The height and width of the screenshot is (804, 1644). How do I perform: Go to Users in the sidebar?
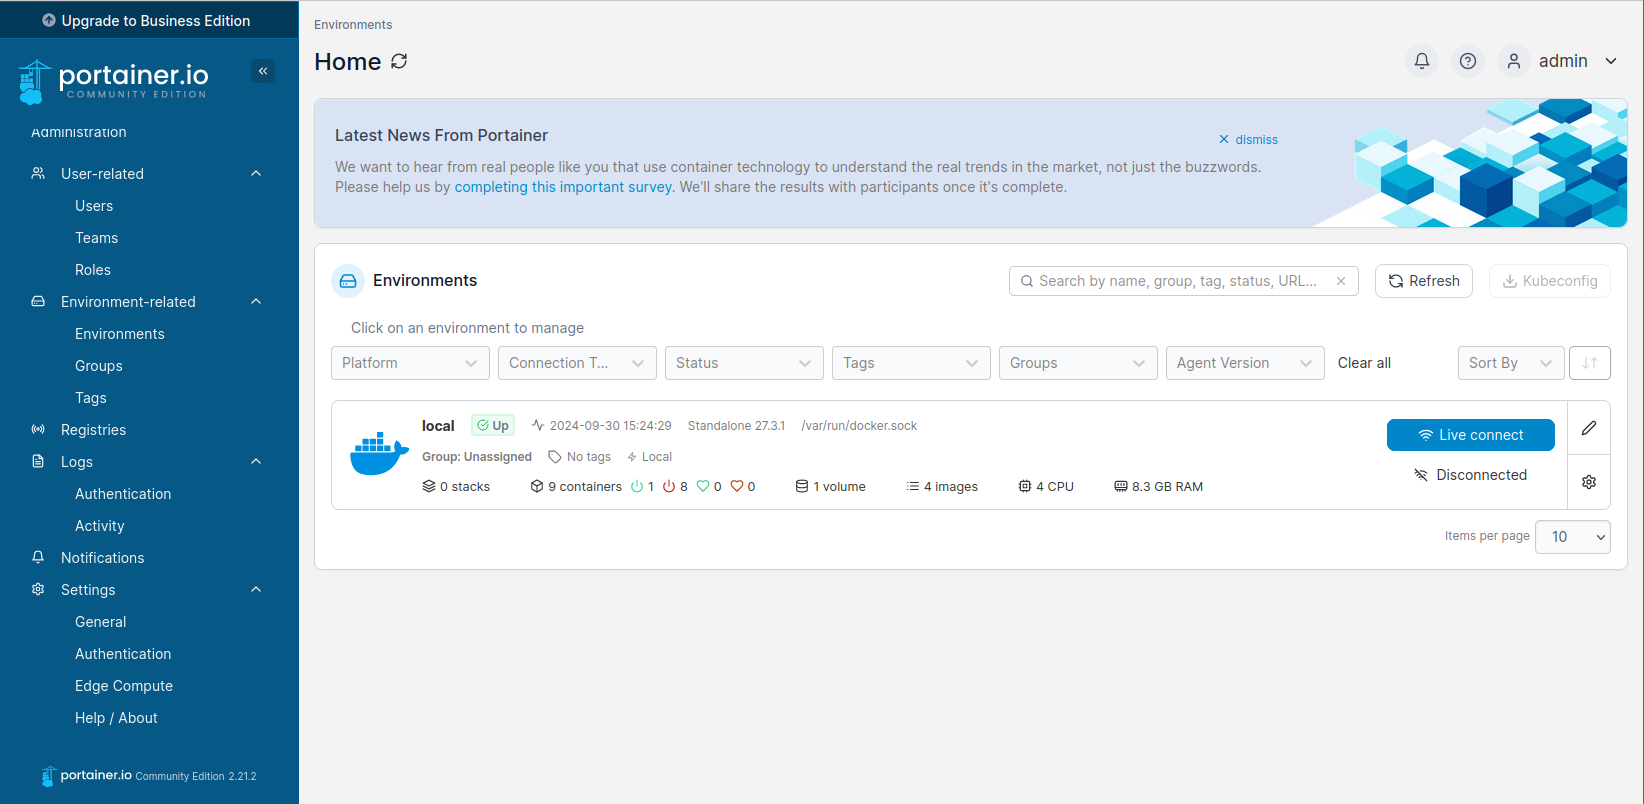click(94, 206)
